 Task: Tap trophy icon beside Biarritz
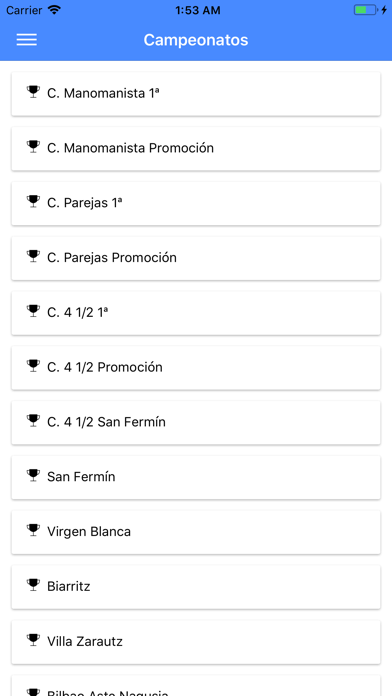33,585
